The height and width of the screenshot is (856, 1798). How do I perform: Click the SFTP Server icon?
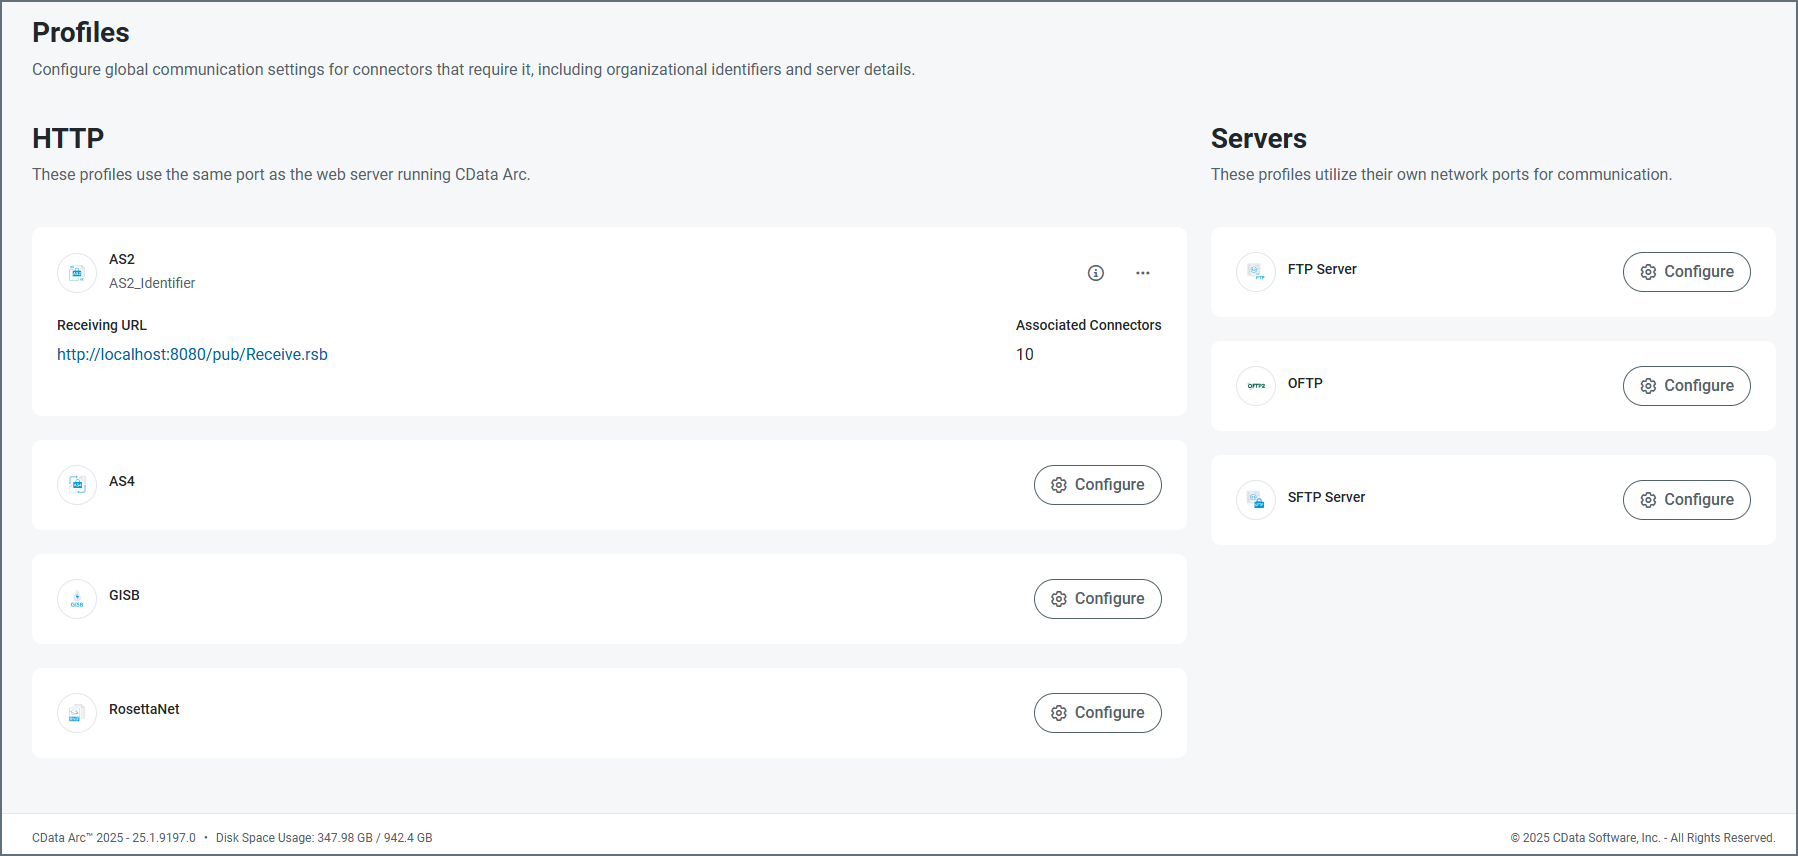coord(1256,500)
